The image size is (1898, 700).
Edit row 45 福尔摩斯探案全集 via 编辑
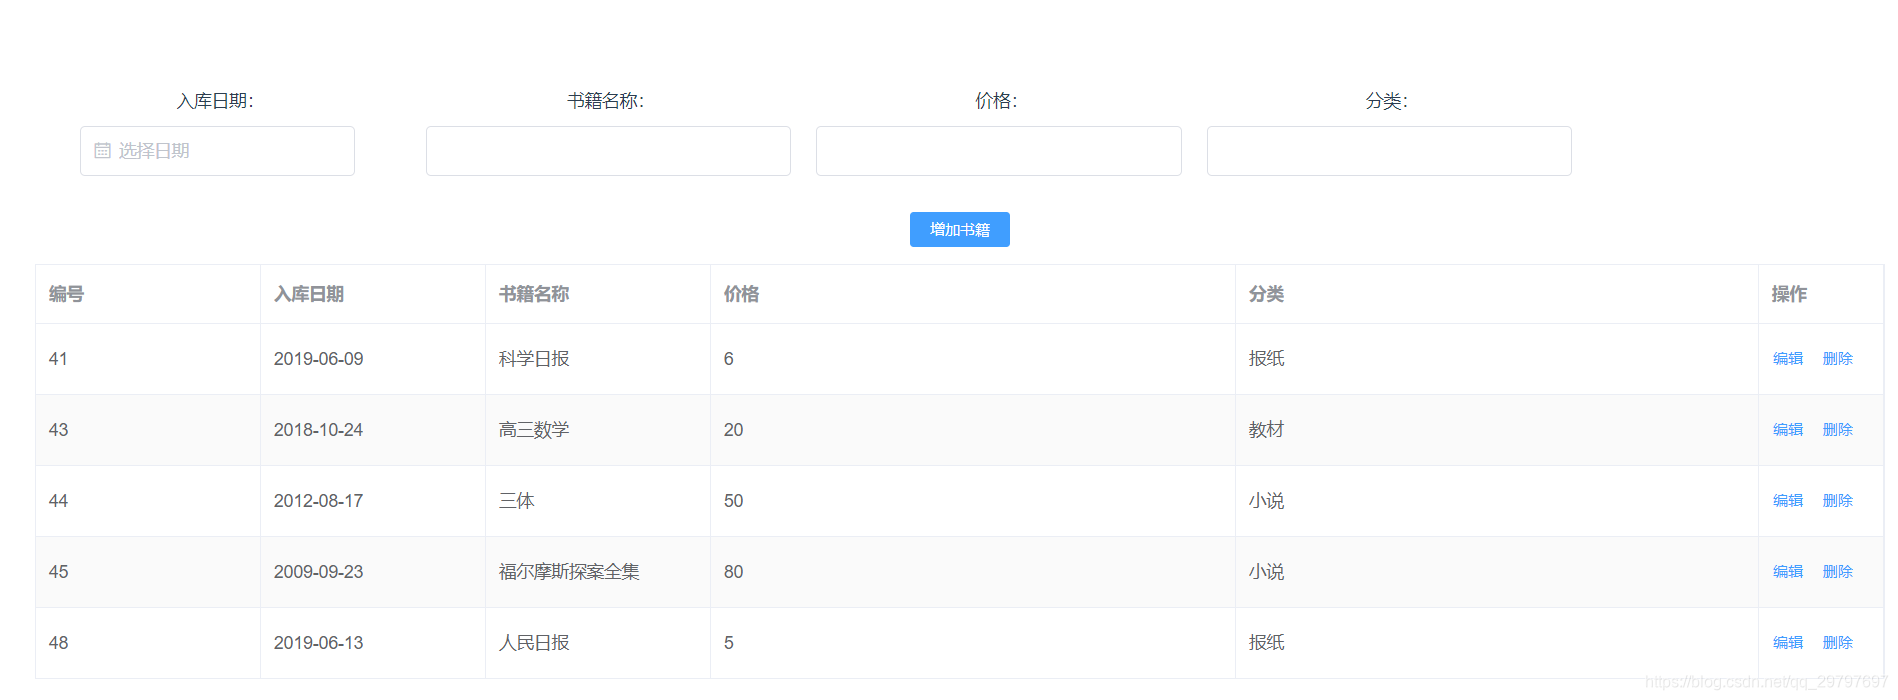point(1788,572)
